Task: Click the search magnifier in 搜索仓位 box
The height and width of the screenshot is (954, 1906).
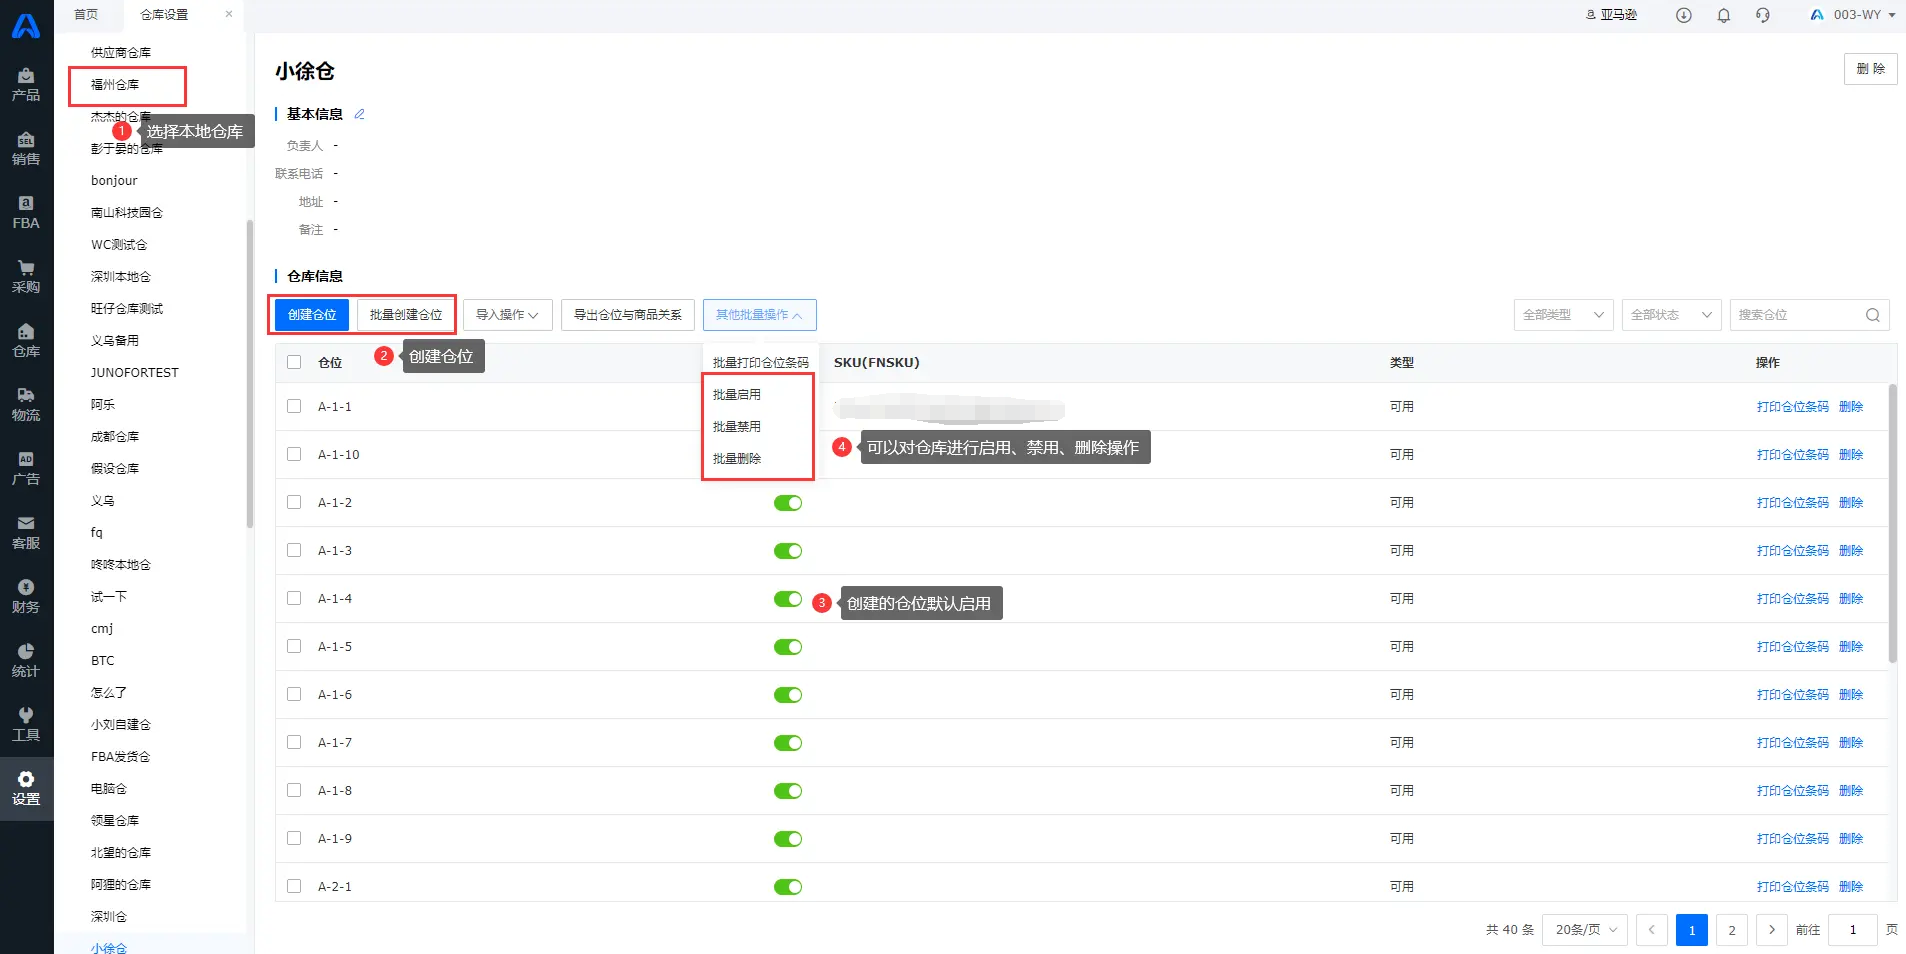Action: (x=1873, y=315)
